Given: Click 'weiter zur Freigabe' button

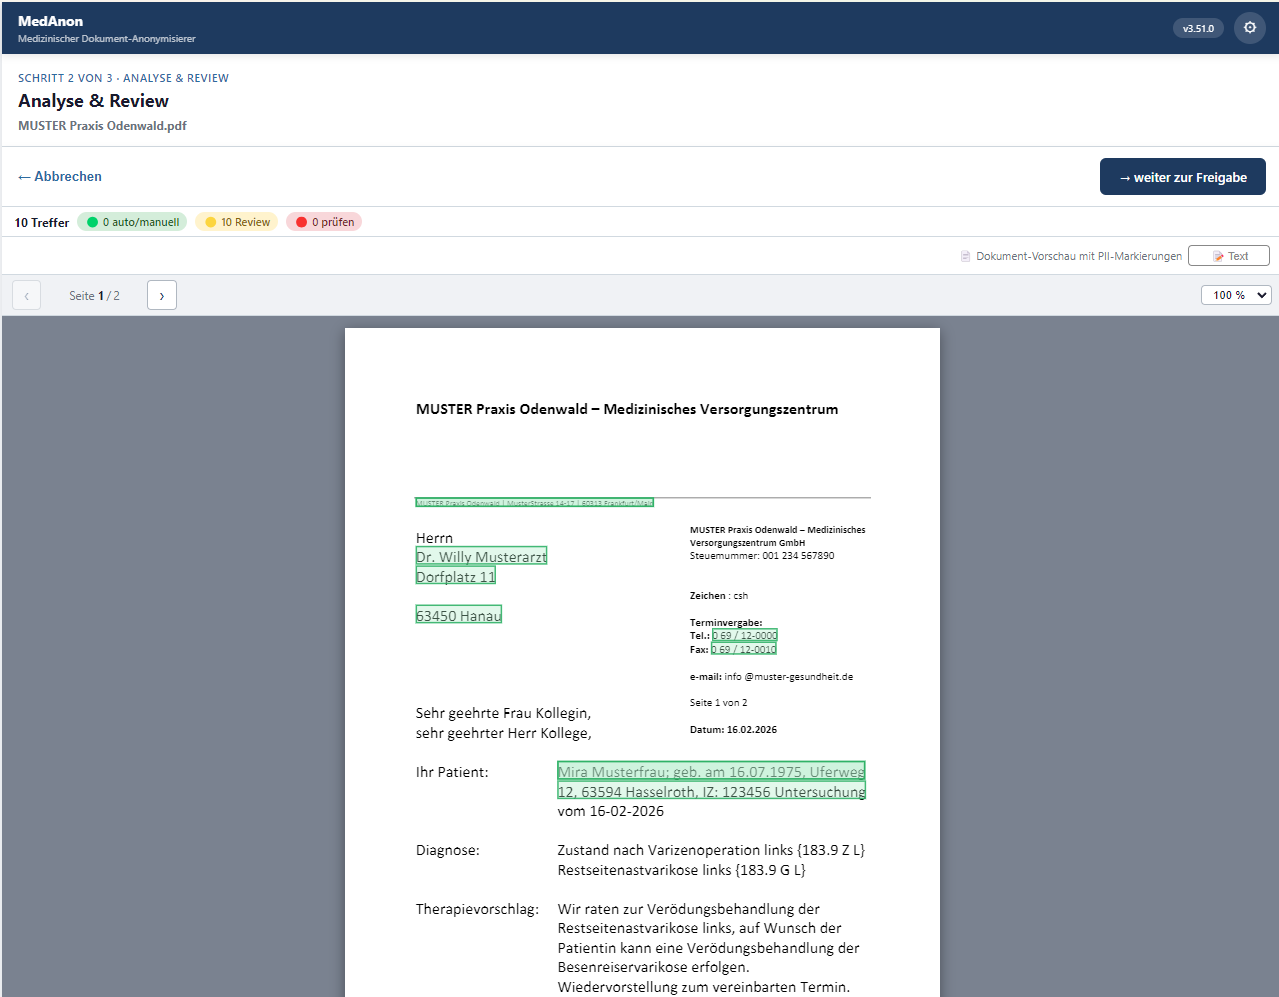Looking at the screenshot, I should tap(1182, 177).
